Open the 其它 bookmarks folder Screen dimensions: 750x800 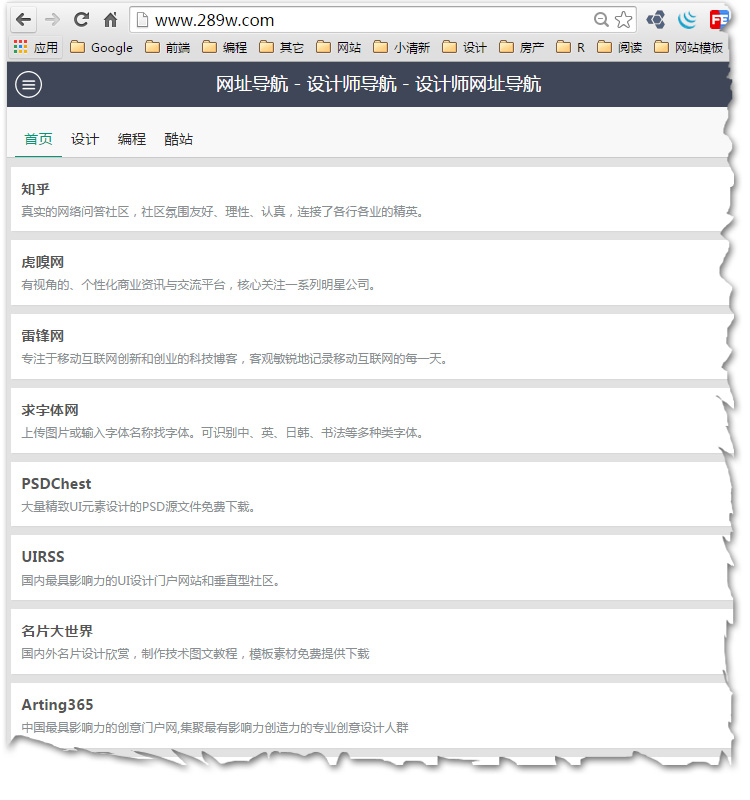(282, 47)
